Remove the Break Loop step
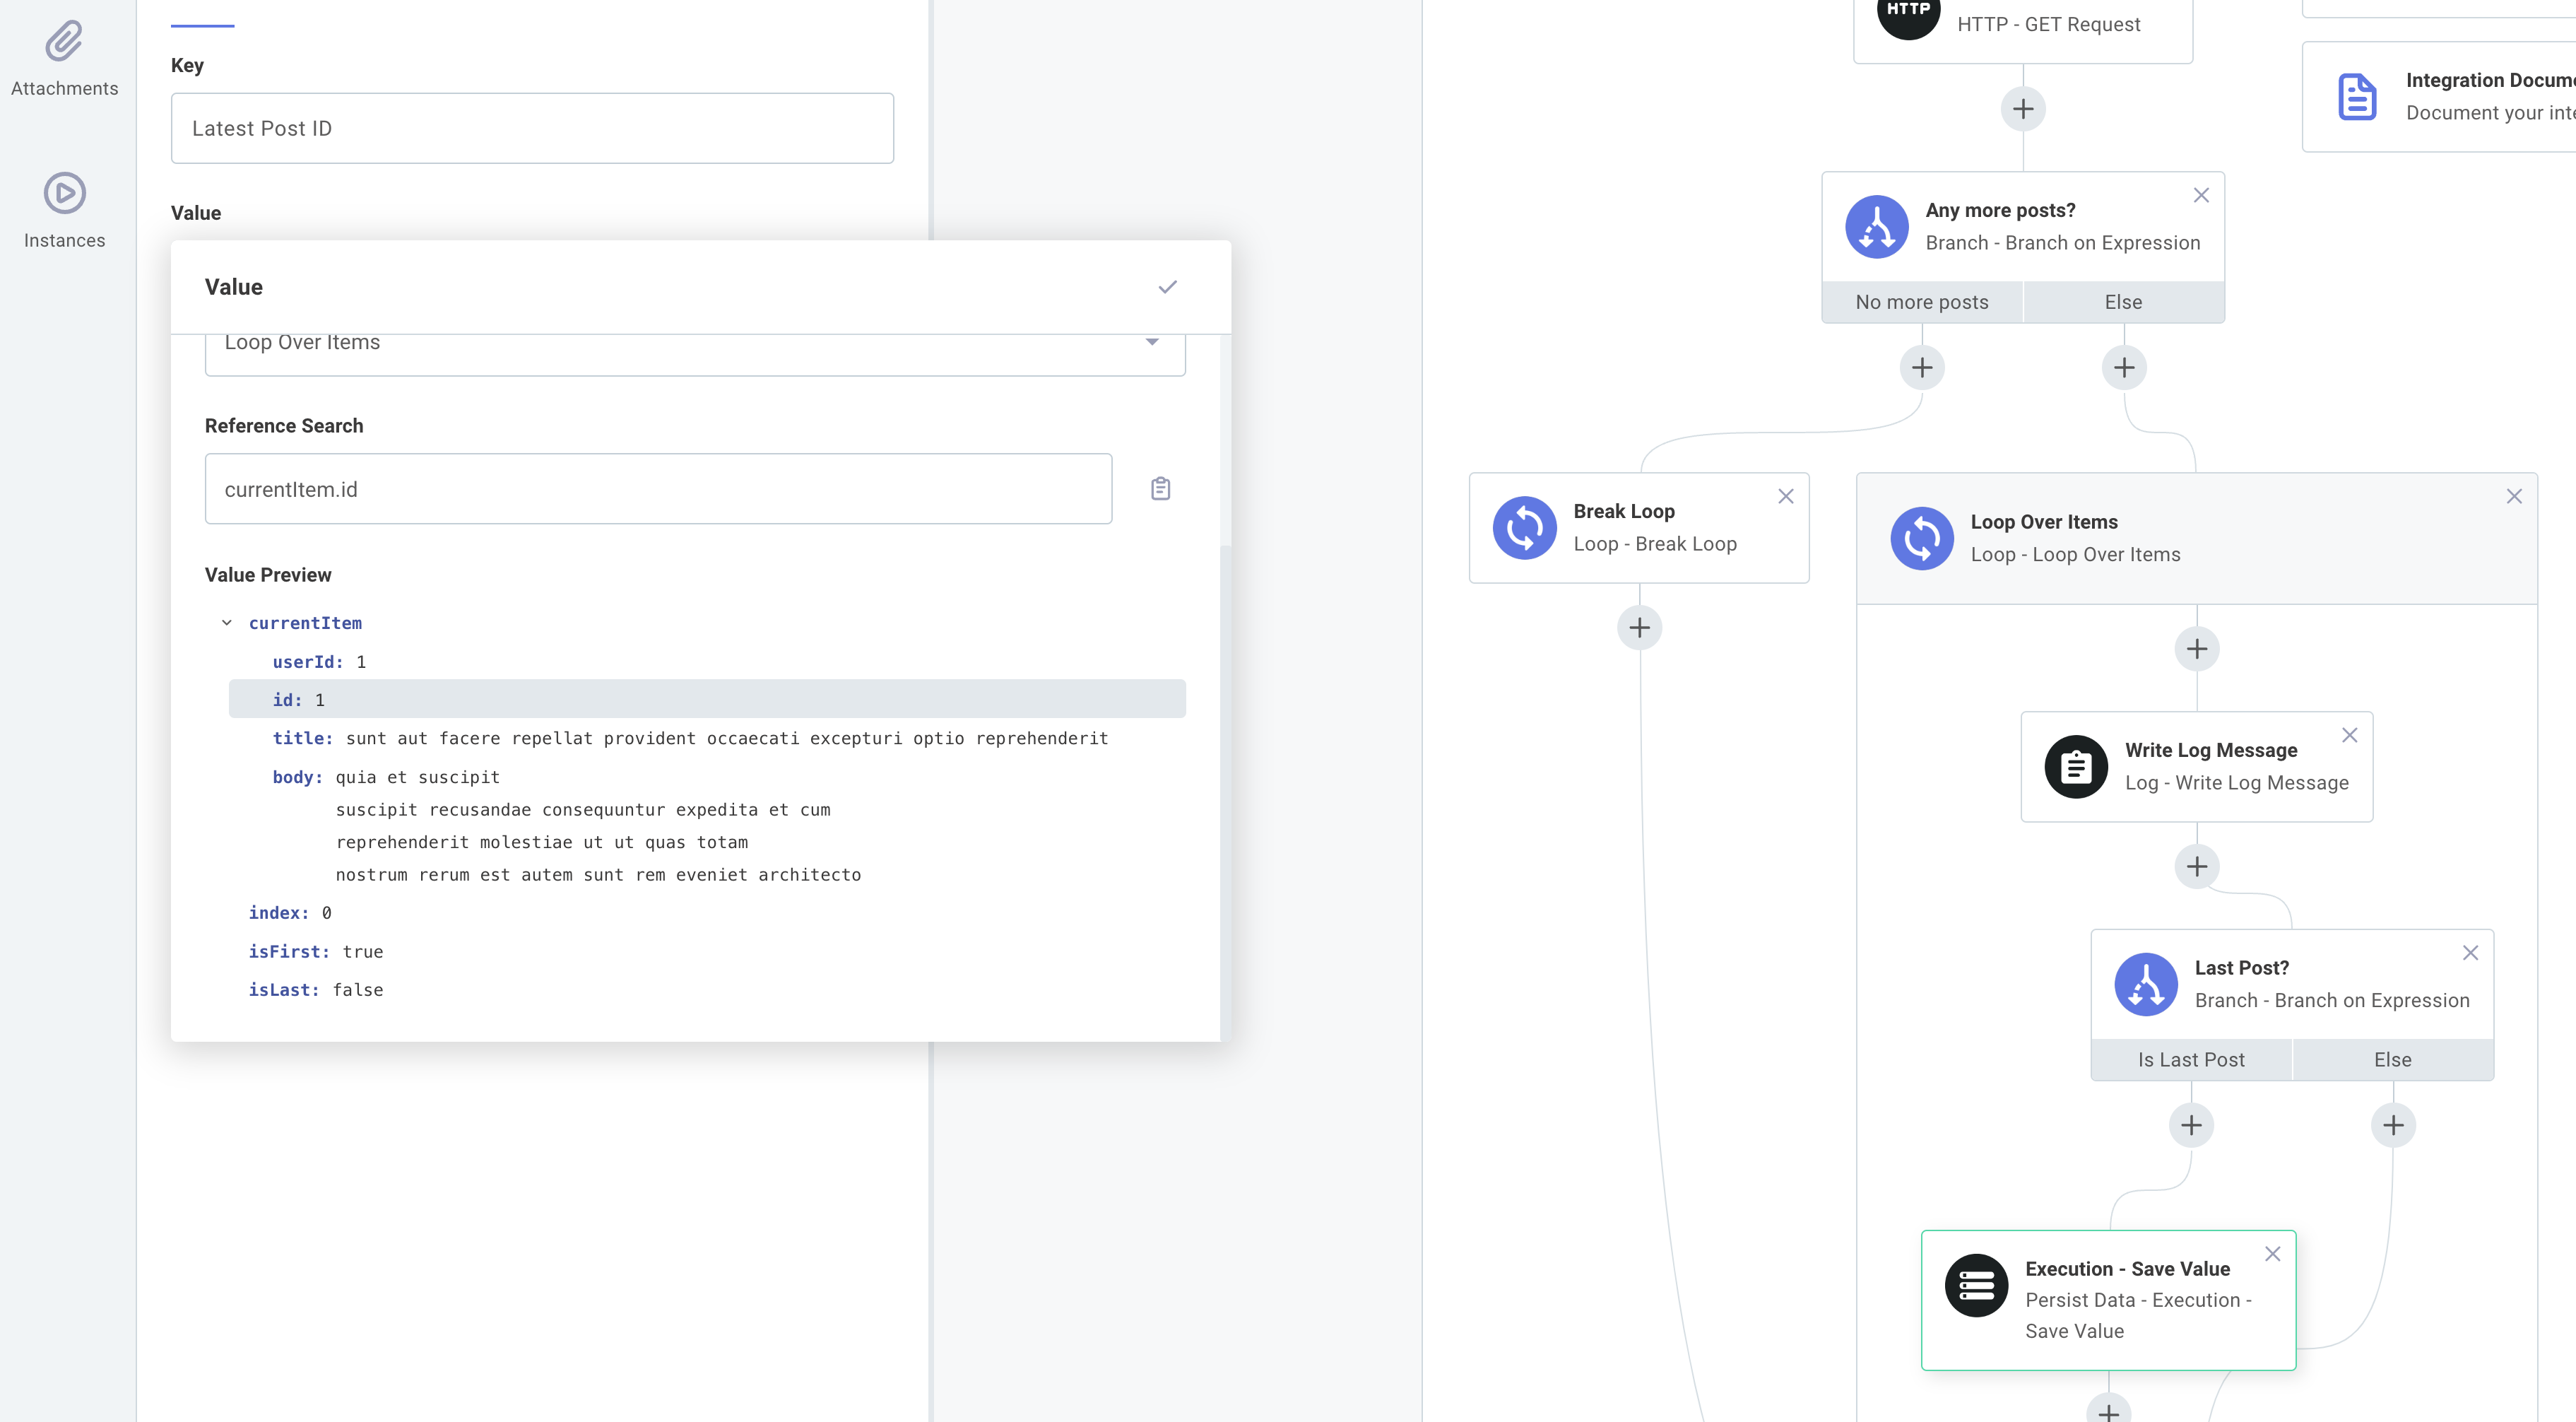Image resolution: width=2576 pixels, height=1422 pixels. [1786, 495]
